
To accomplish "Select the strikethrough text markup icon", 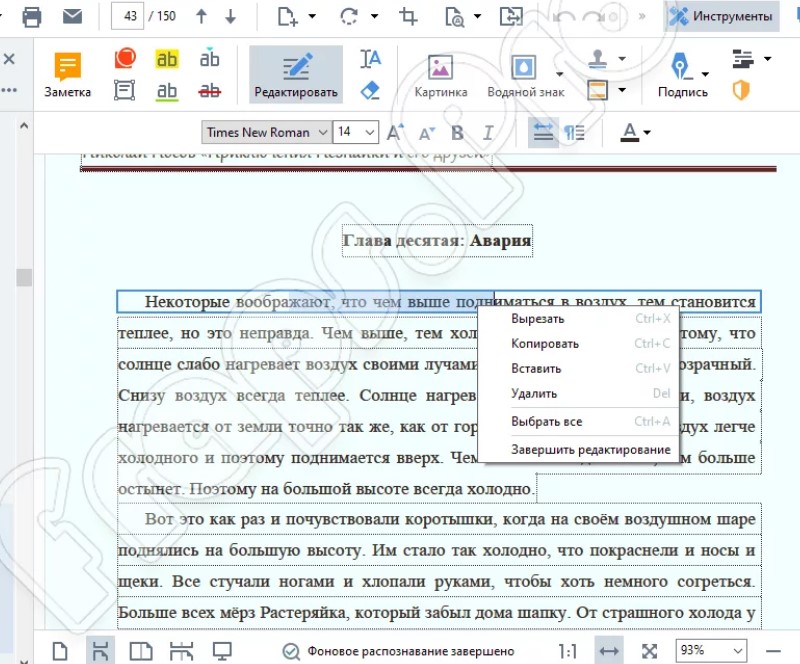I will (x=209, y=91).
